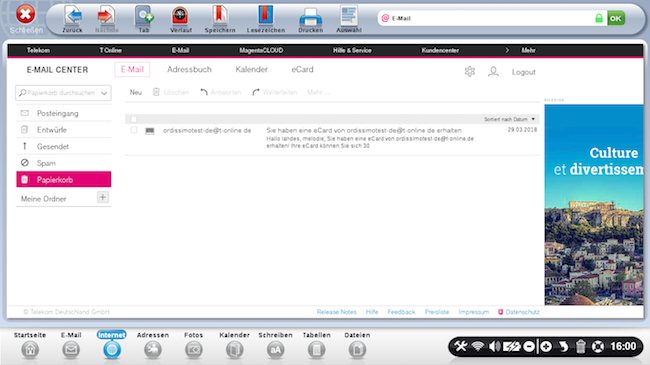Screen dimensions: 650x365
Task: Switch to the Adressbuch tab
Action: tap(189, 69)
